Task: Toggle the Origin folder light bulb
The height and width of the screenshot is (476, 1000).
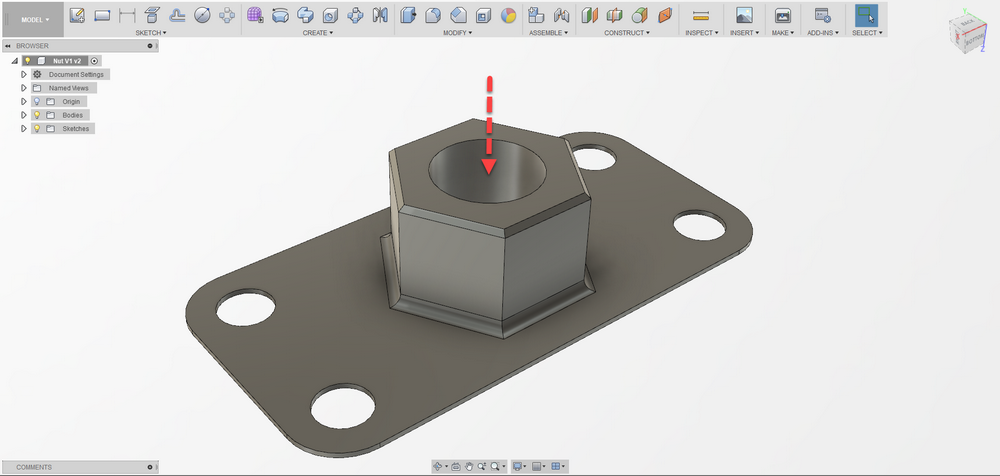Action: 36,101
